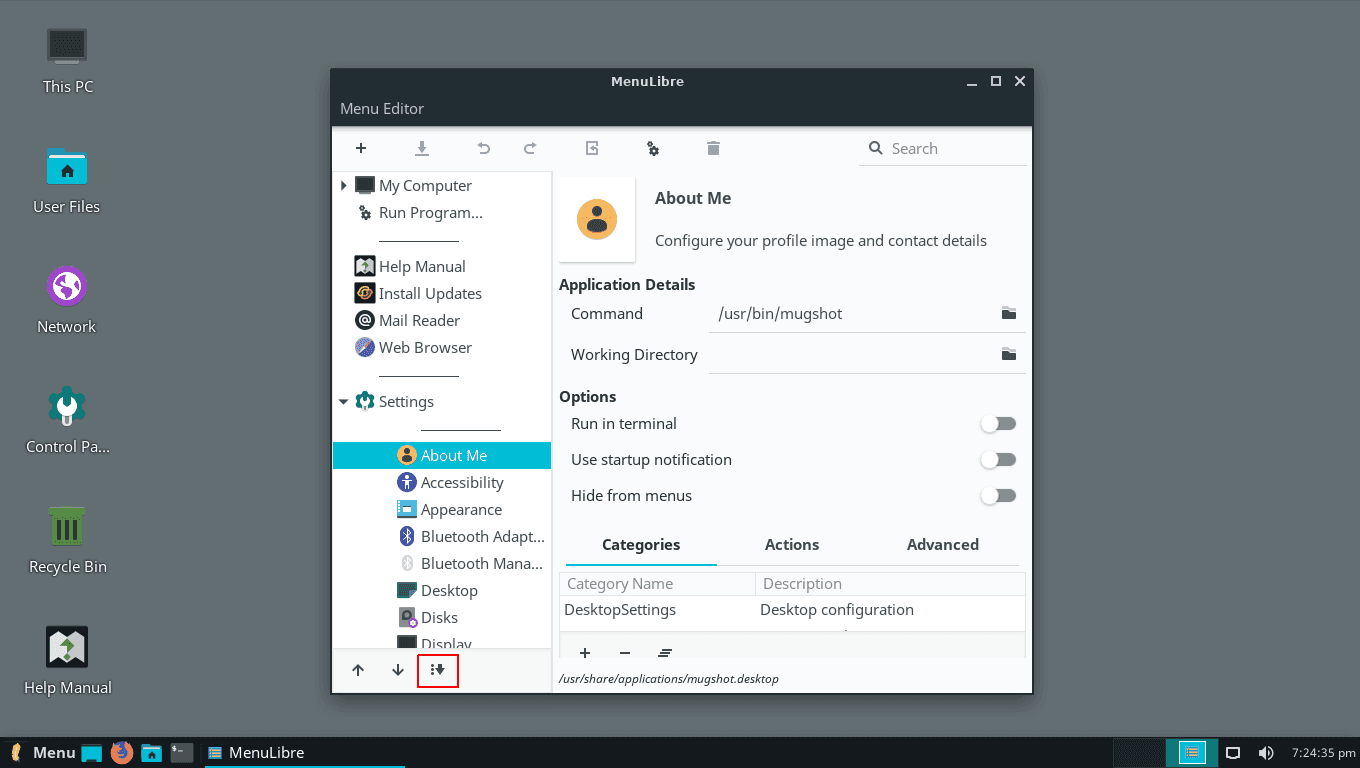Open the folder browser for Command field
Viewport: 1360px width, 768px height.
(x=1008, y=313)
